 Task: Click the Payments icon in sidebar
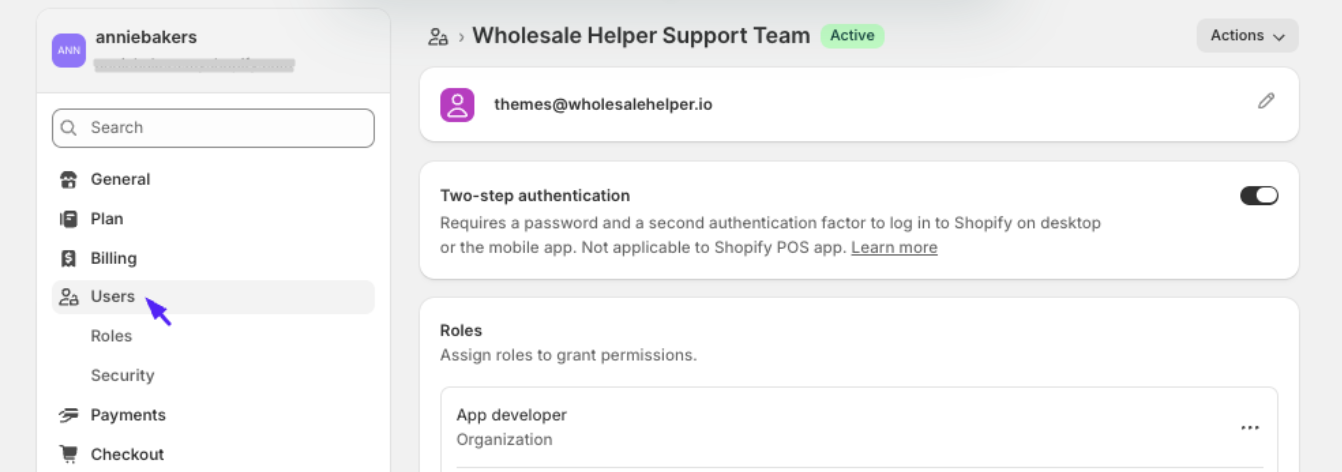68,415
